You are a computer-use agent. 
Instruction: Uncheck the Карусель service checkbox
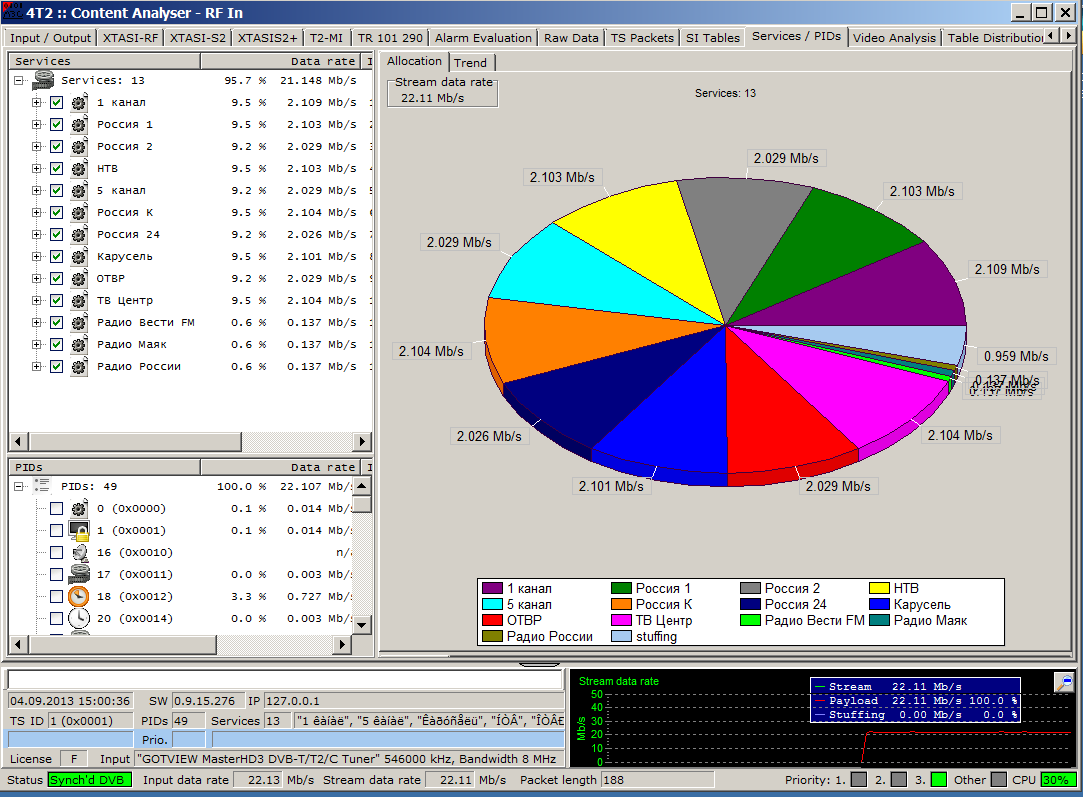pos(57,257)
